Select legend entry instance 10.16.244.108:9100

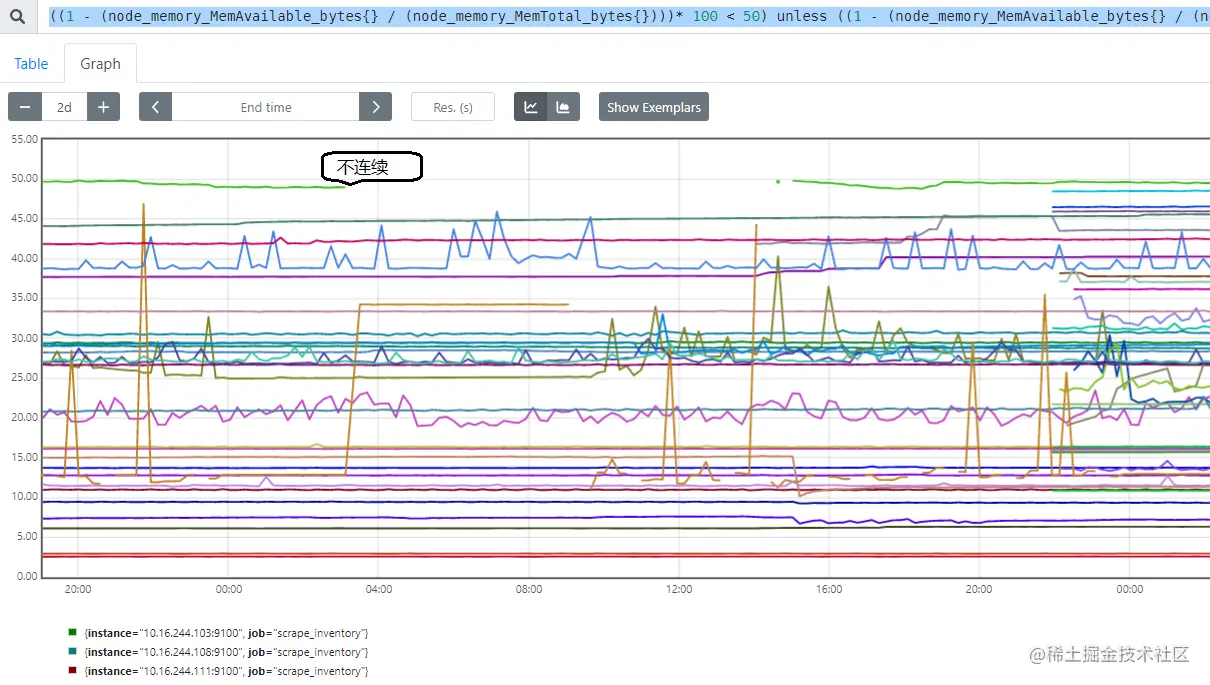coord(227,652)
